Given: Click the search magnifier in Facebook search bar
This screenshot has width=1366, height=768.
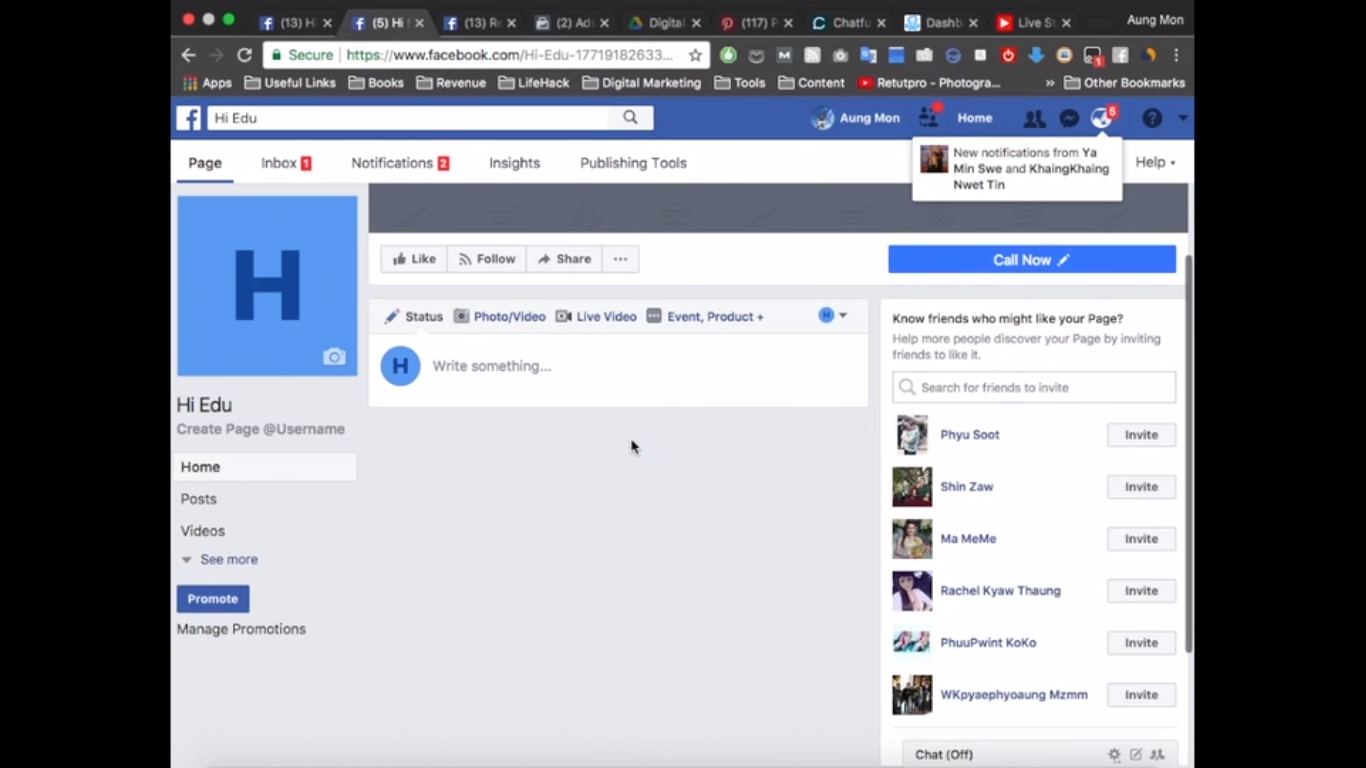Looking at the screenshot, I should pyautogui.click(x=630, y=117).
